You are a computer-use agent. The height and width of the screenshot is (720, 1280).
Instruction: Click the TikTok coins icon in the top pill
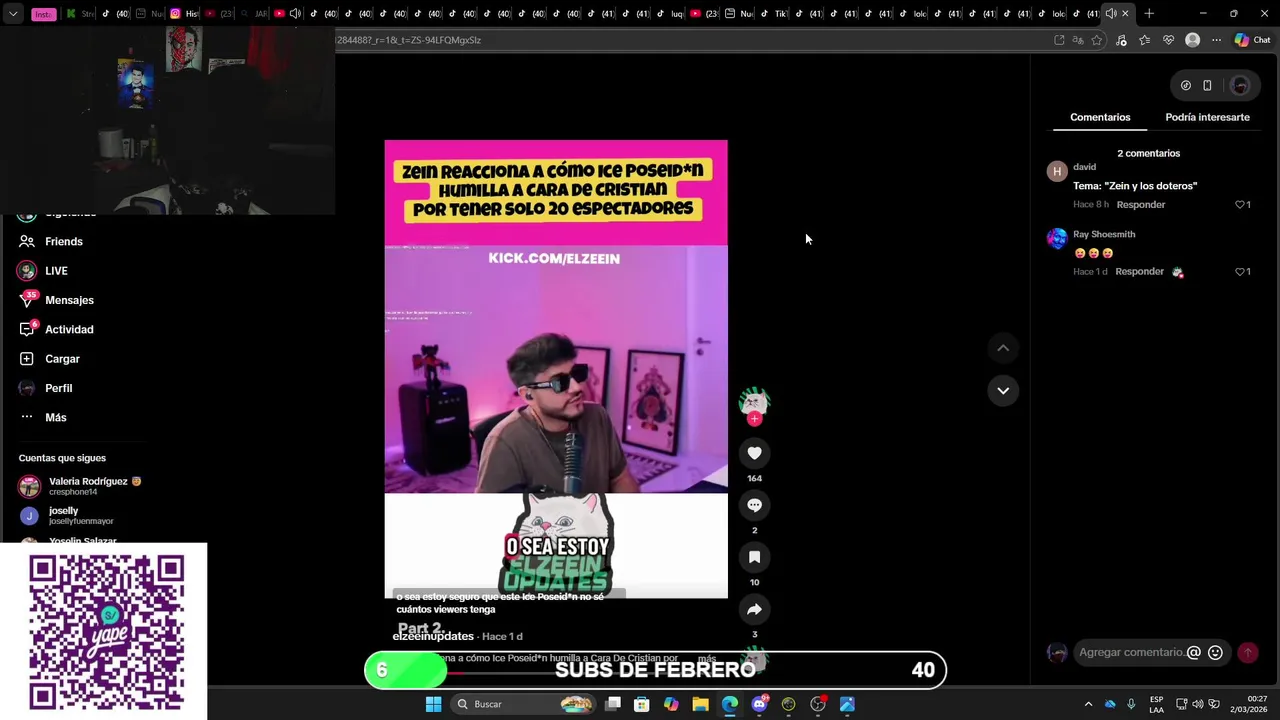point(1185,85)
